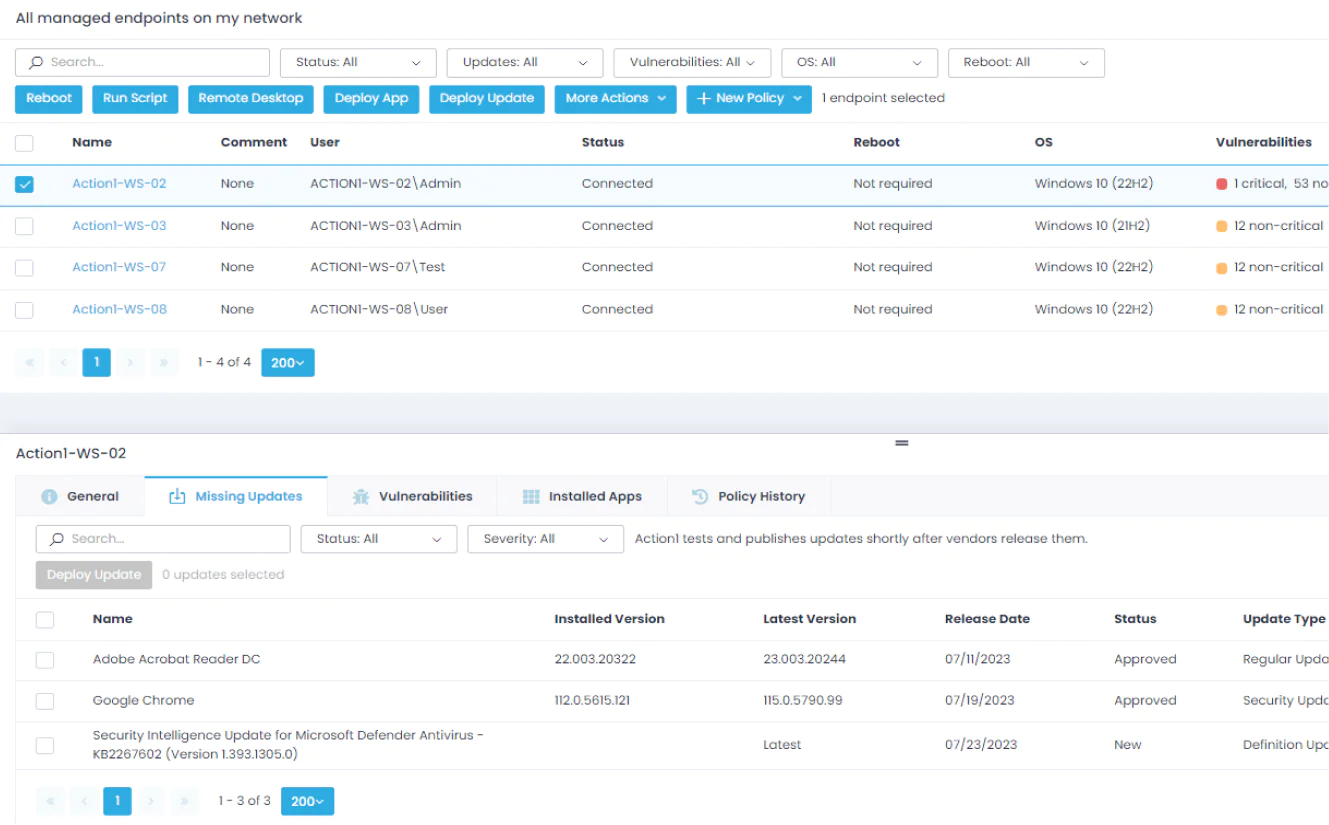Open the Action1-WS-08 endpoint link

(x=119, y=310)
